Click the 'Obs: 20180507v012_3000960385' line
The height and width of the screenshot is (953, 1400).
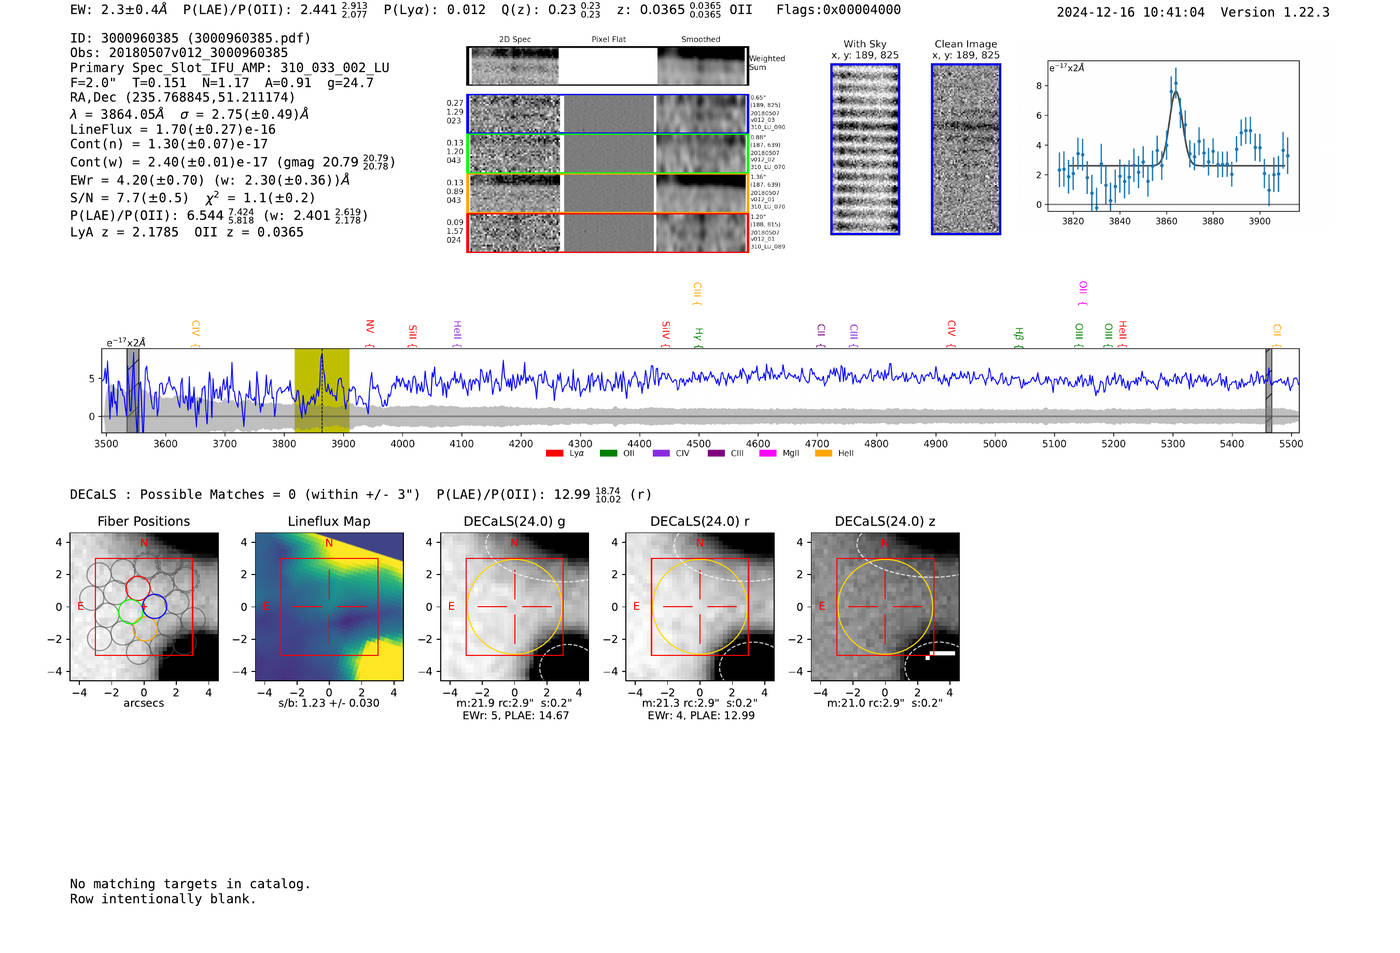[x=179, y=53]
